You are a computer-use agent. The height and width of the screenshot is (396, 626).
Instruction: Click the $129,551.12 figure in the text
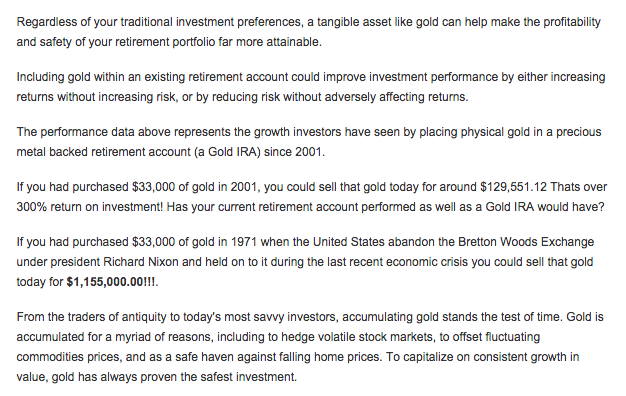513,187
